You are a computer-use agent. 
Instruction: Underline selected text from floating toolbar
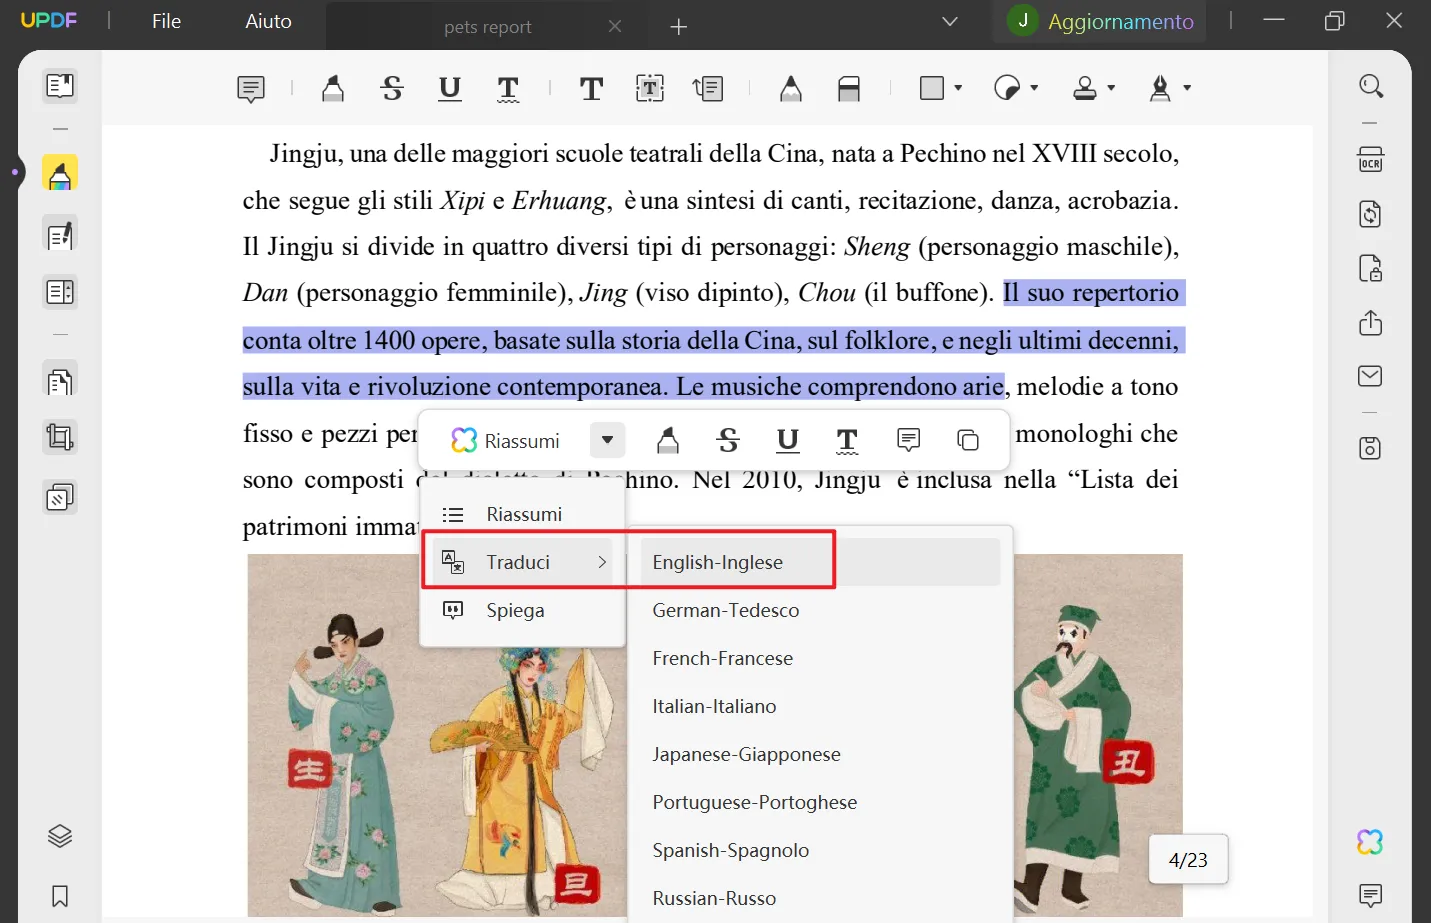788,440
